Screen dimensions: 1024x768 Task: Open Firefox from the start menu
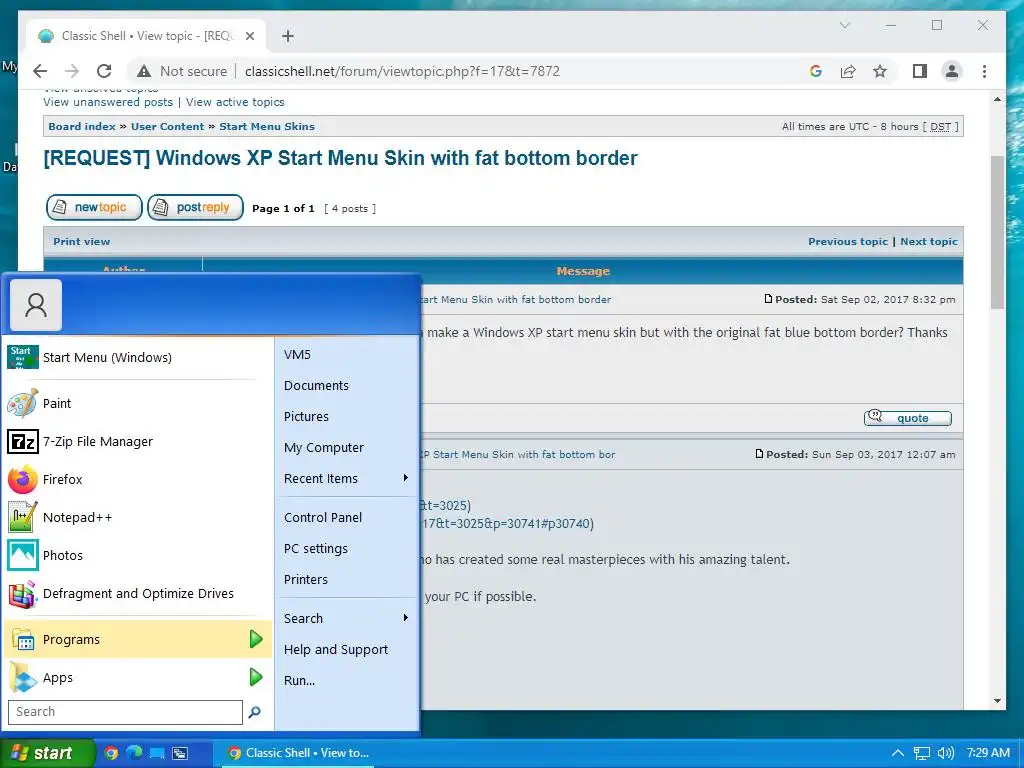pos(137,479)
